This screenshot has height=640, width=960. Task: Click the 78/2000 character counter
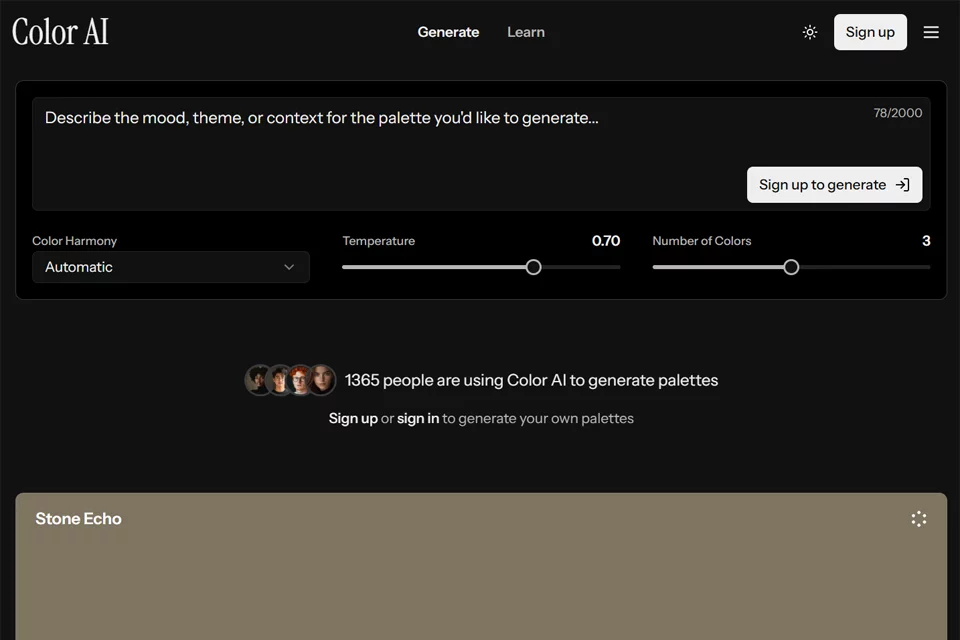pyautogui.click(x=898, y=113)
